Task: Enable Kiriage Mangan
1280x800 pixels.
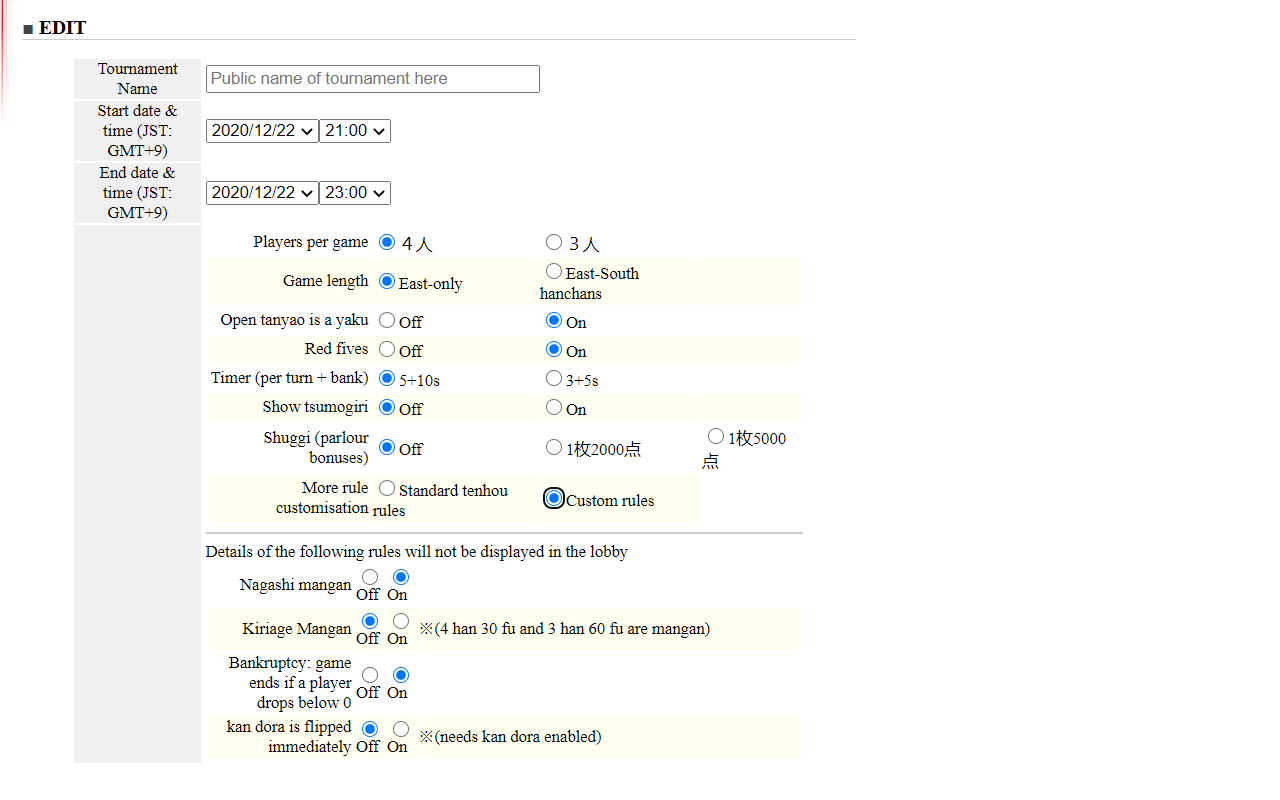Action: click(400, 620)
